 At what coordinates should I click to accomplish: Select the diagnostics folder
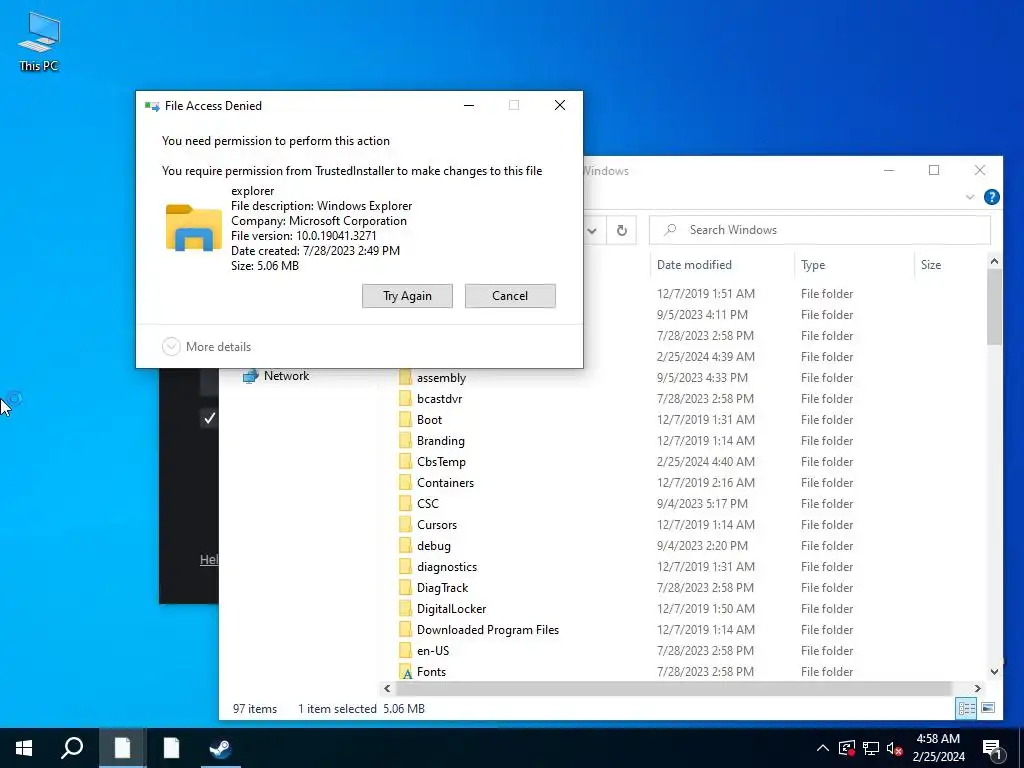[447, 567]
